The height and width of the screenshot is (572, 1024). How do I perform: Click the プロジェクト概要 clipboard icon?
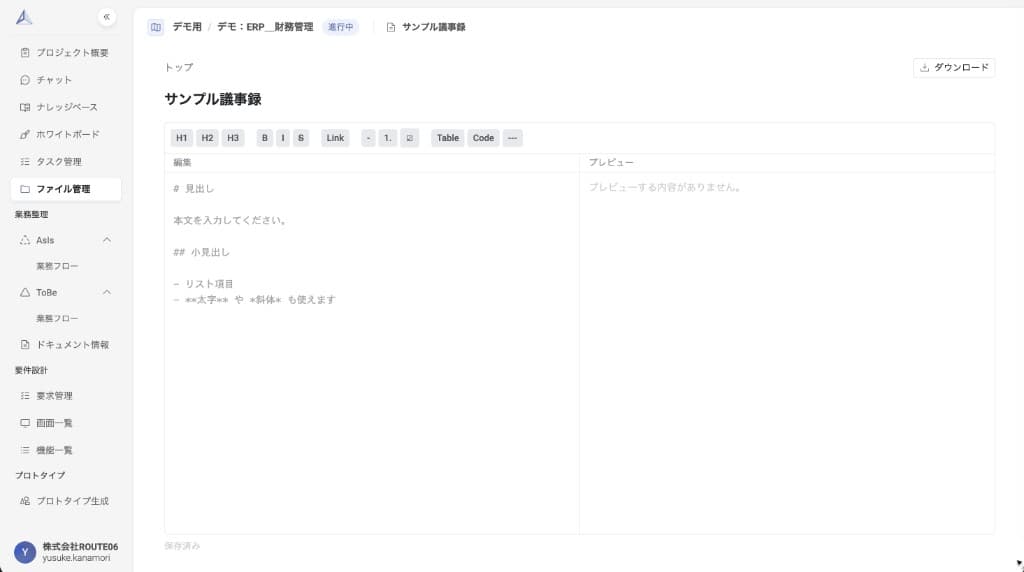tap(25, 53)
